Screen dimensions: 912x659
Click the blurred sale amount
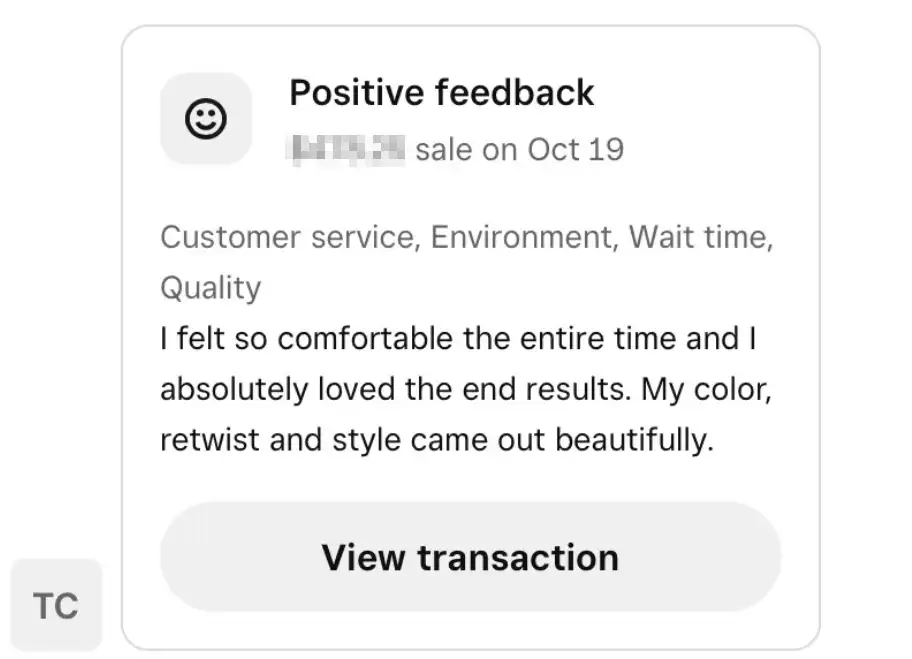[346, 149]
